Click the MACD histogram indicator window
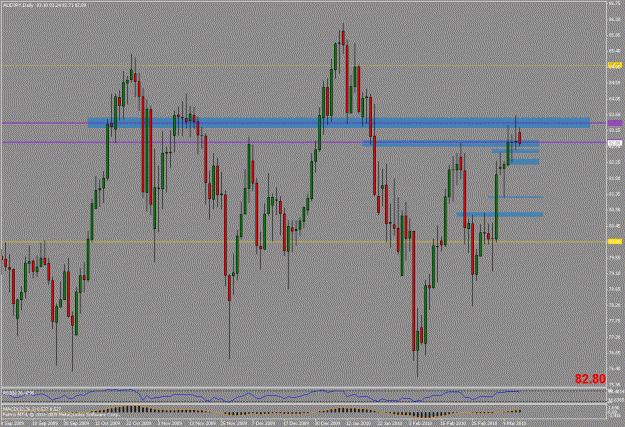Screen dimensions: 625x427 coord(304,412)
